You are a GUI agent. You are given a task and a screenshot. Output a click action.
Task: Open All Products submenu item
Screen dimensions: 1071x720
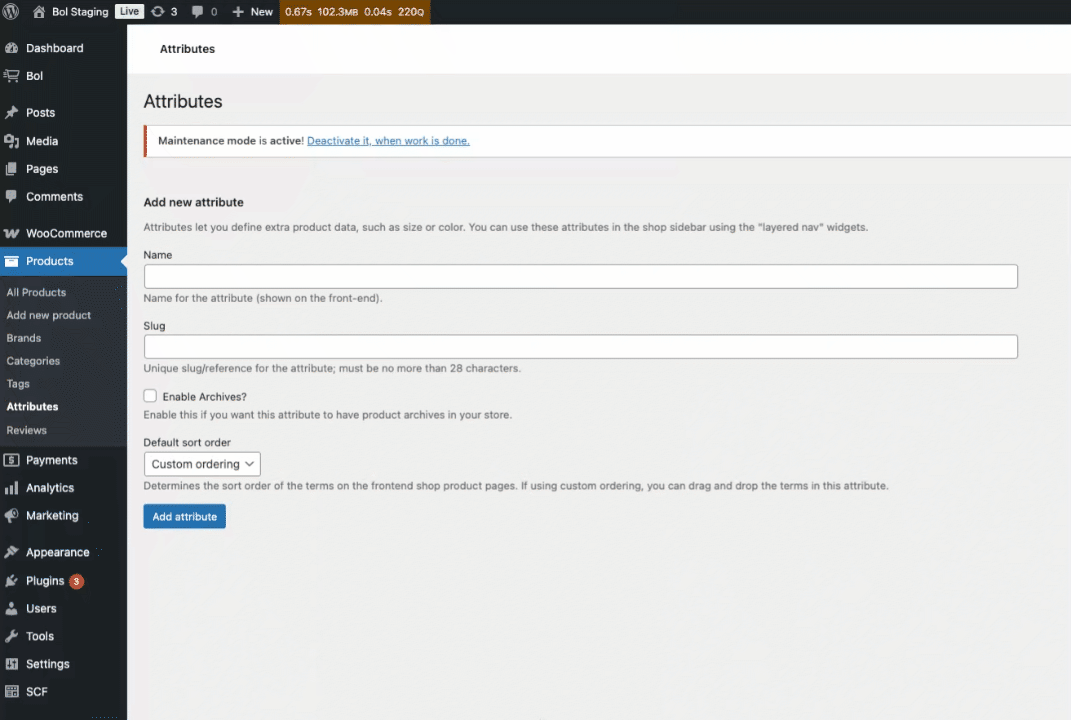point(36,292)
